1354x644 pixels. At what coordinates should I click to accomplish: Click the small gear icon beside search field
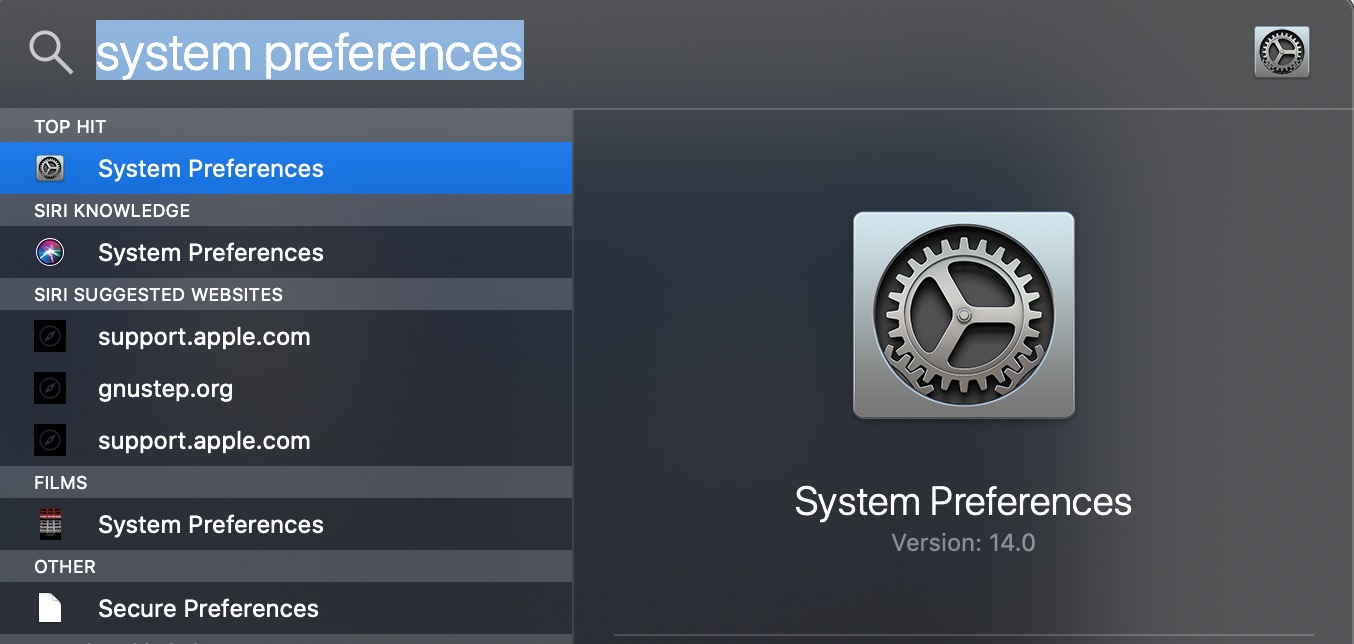[1281, 52]
